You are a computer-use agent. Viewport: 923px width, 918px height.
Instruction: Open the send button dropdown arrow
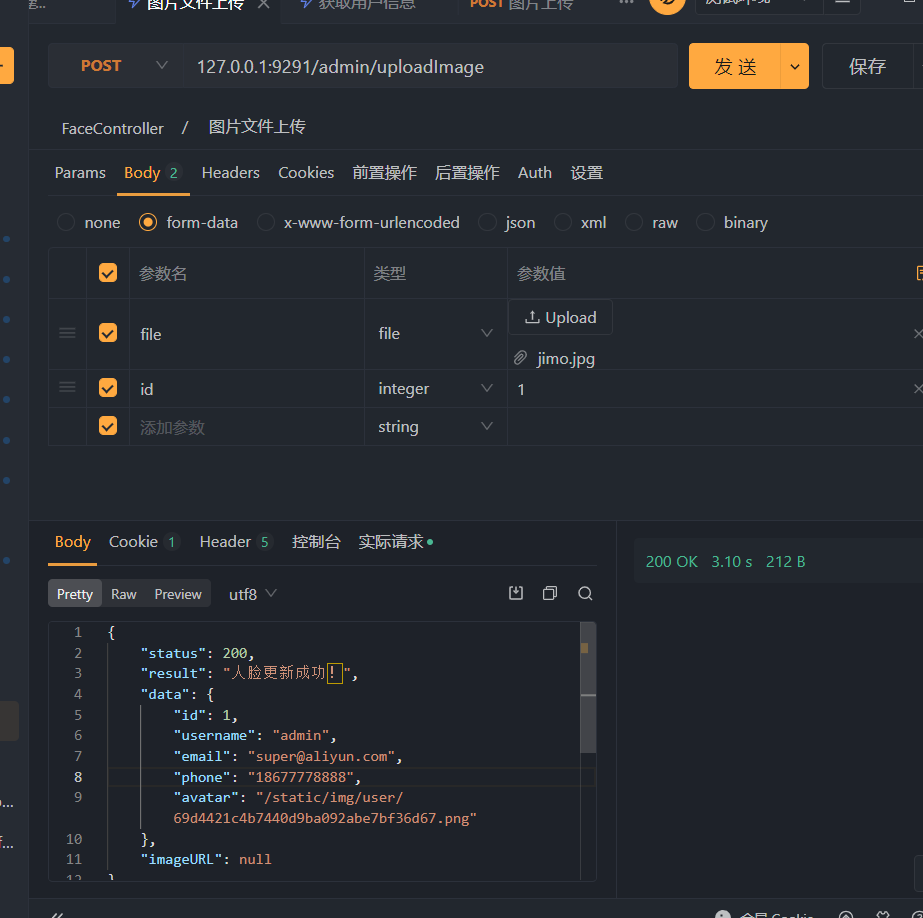coord(795,66)
